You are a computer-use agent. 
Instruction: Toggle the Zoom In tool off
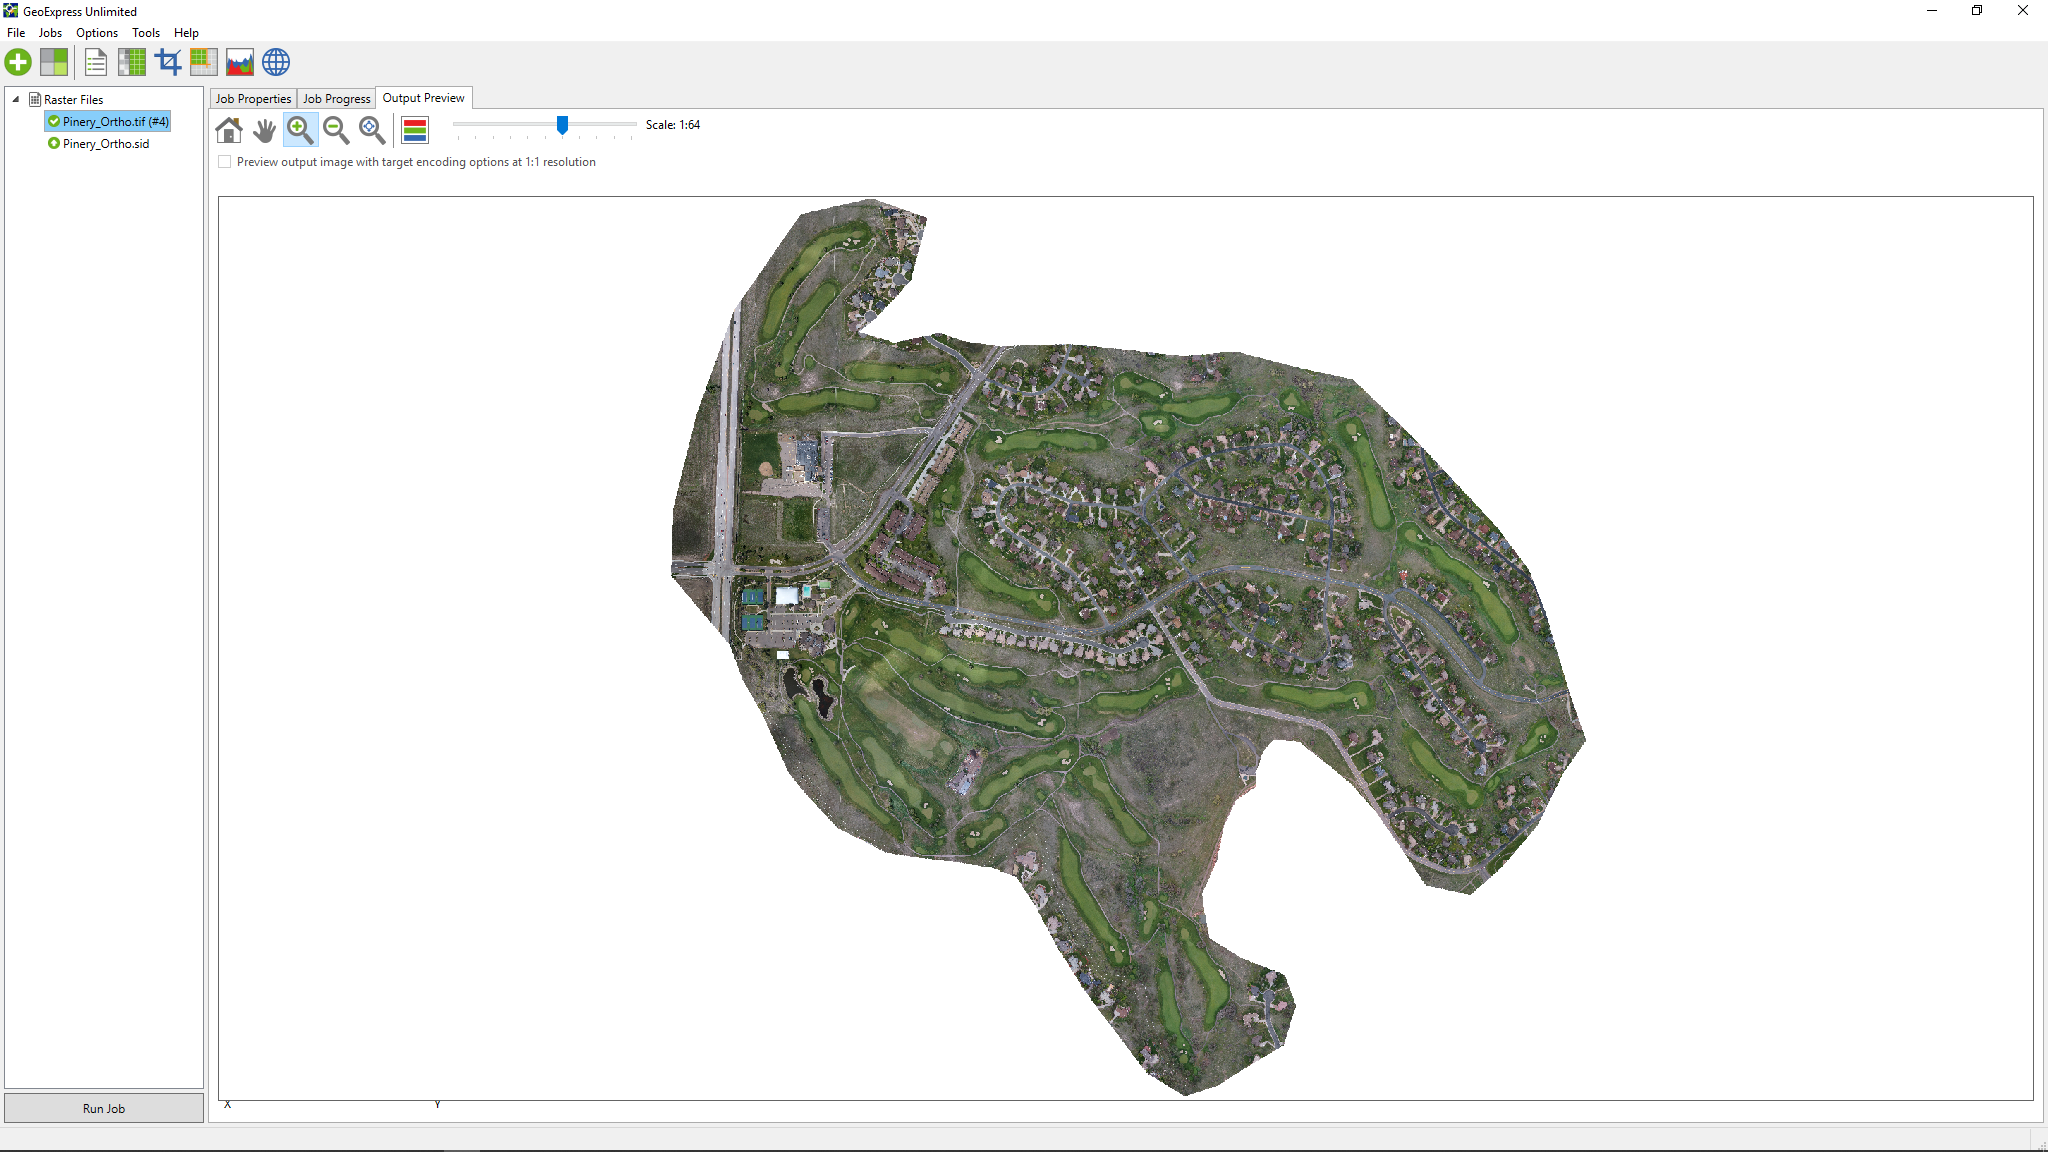pyautogui.click(x=300, y=130)
